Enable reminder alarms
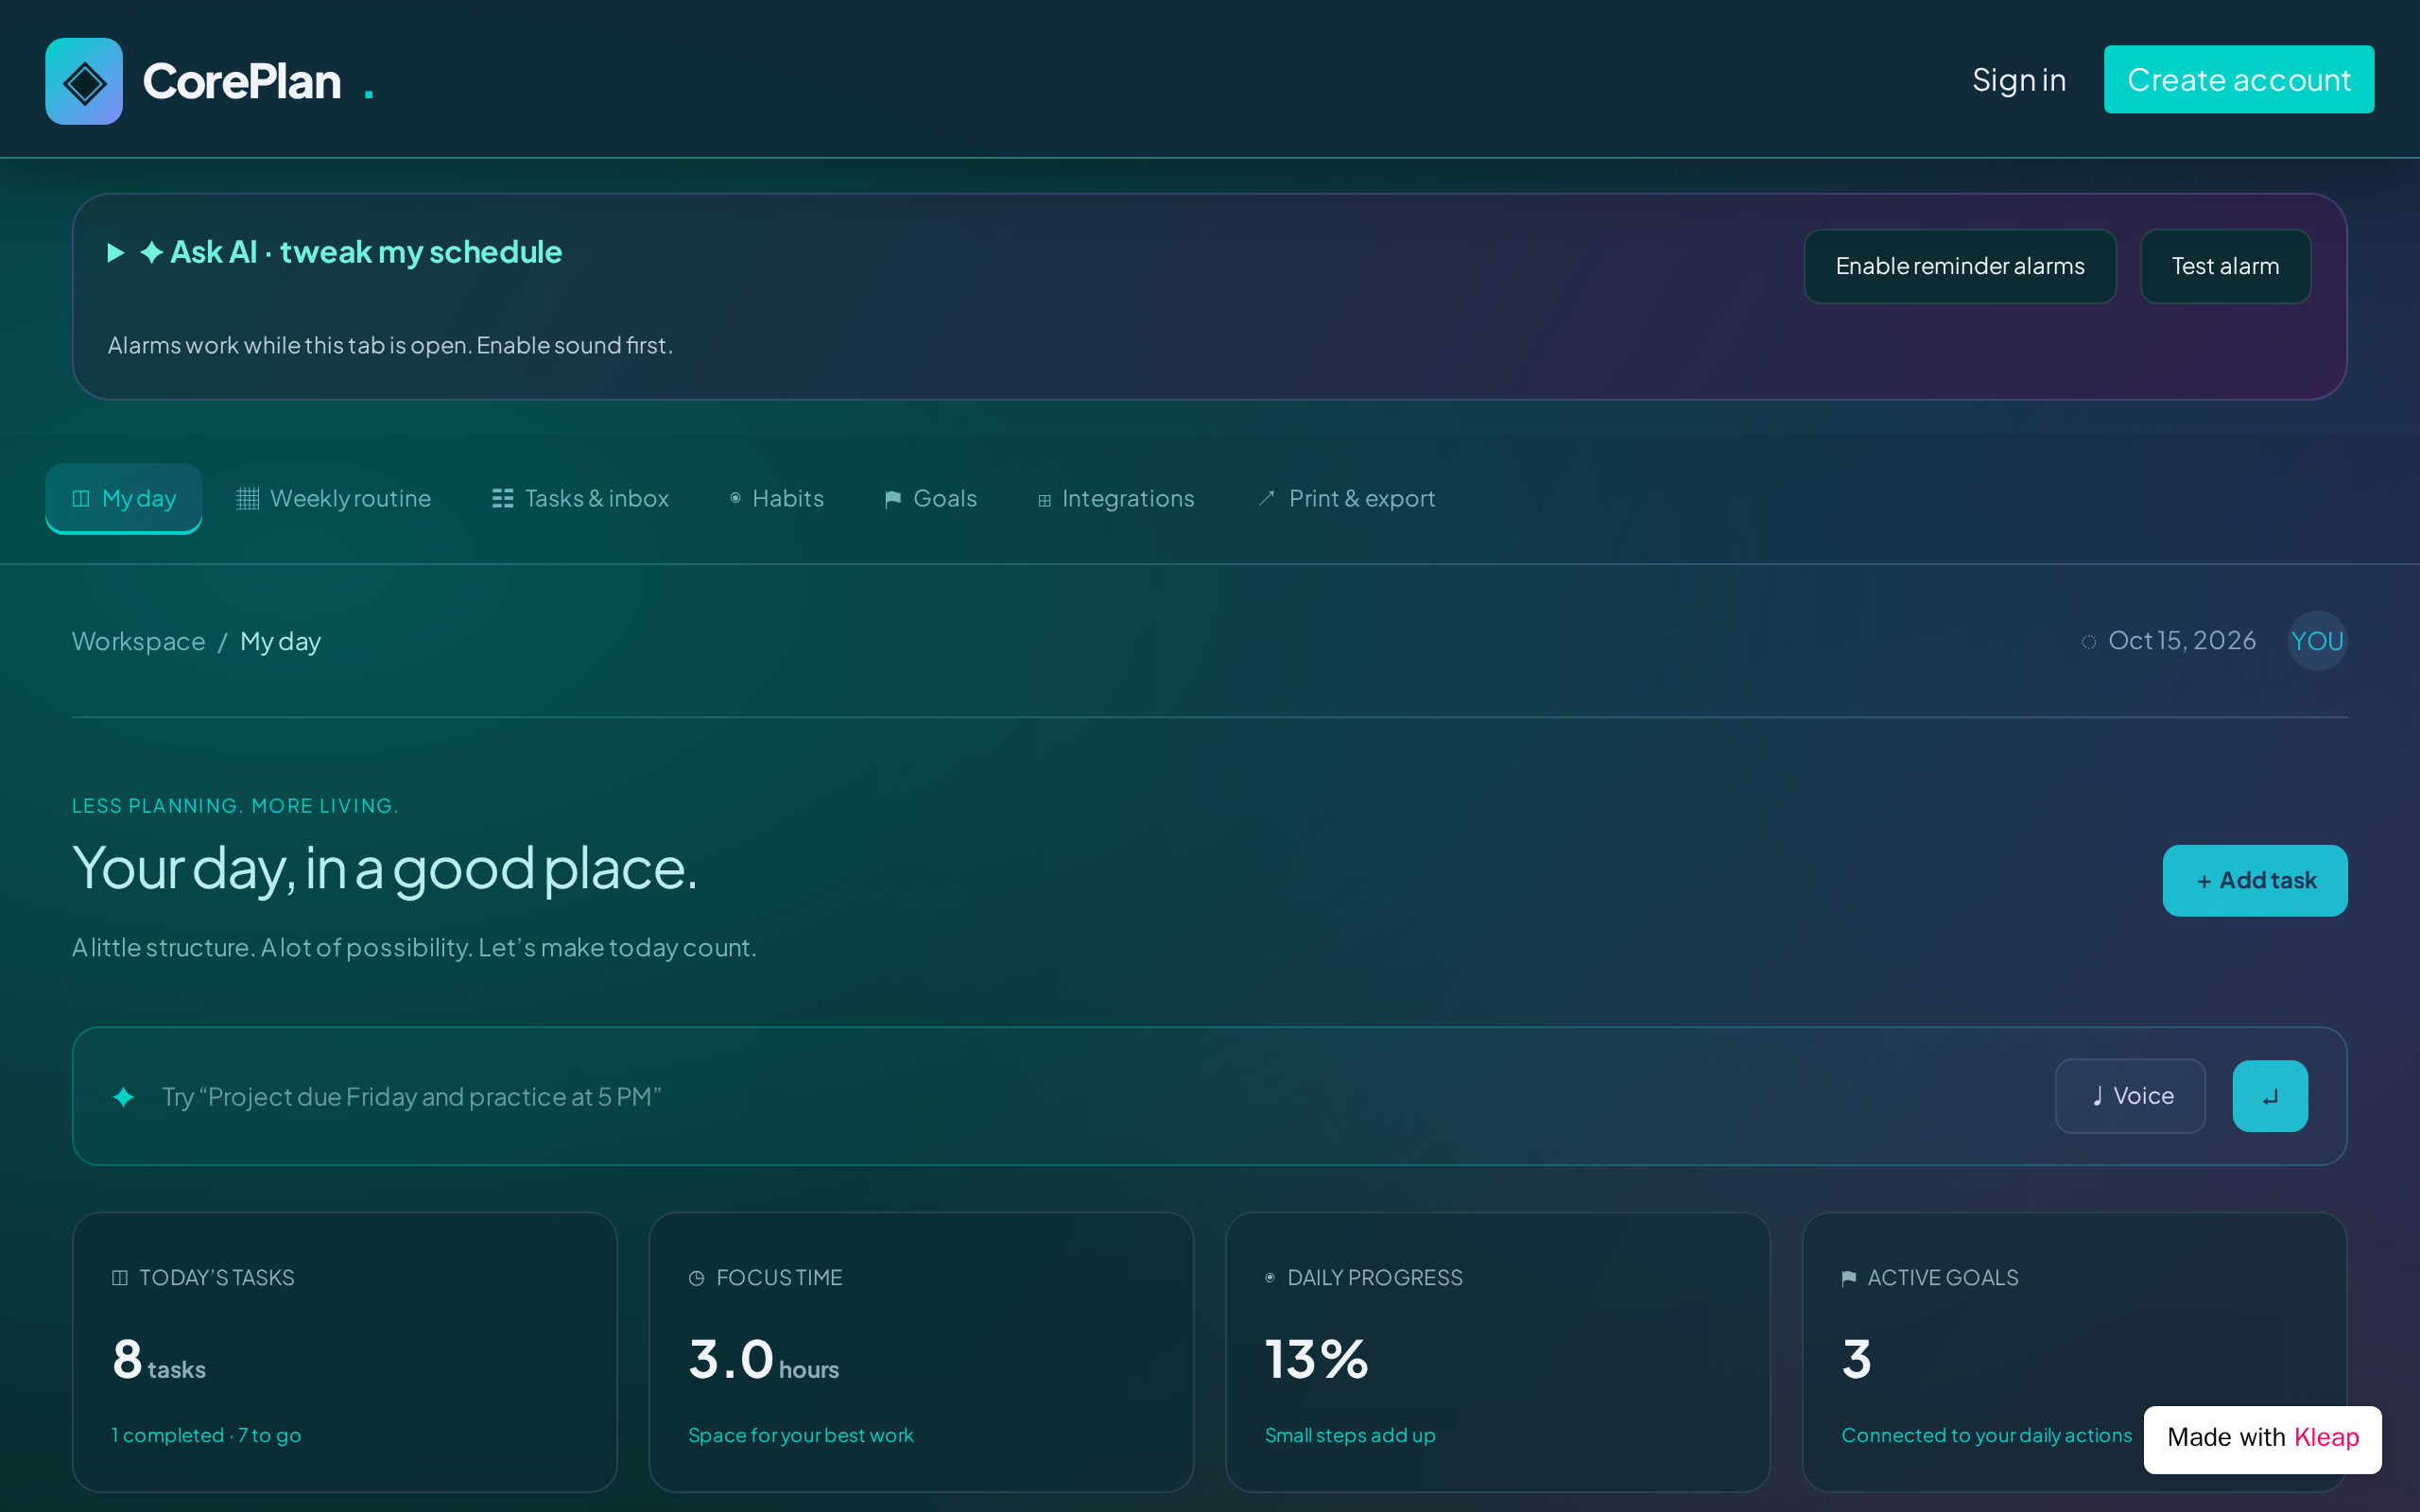The height and width of the screenshot is (1512, 2420). 1959,266
